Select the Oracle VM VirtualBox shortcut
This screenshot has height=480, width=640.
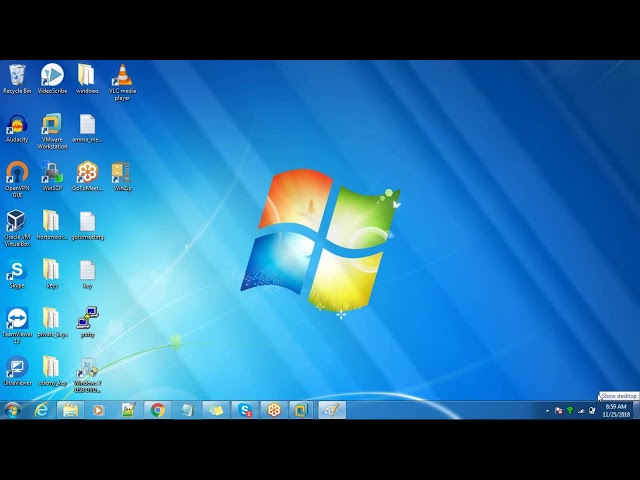17,228
